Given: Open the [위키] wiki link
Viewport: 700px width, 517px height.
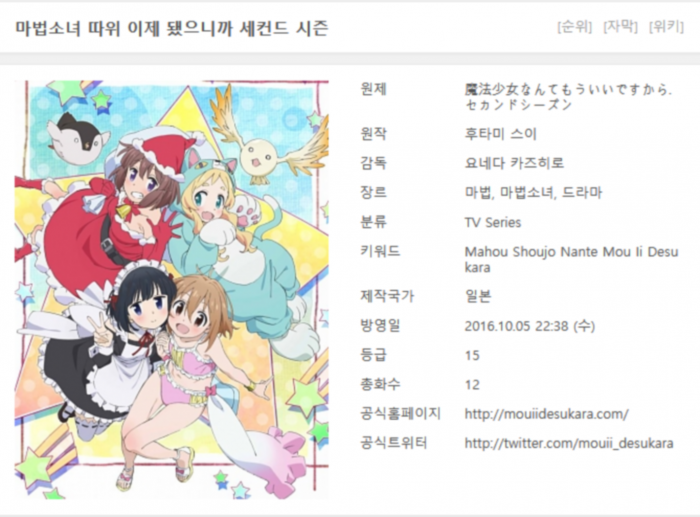Looking at the screenshot, I should (x=666, y=27).
